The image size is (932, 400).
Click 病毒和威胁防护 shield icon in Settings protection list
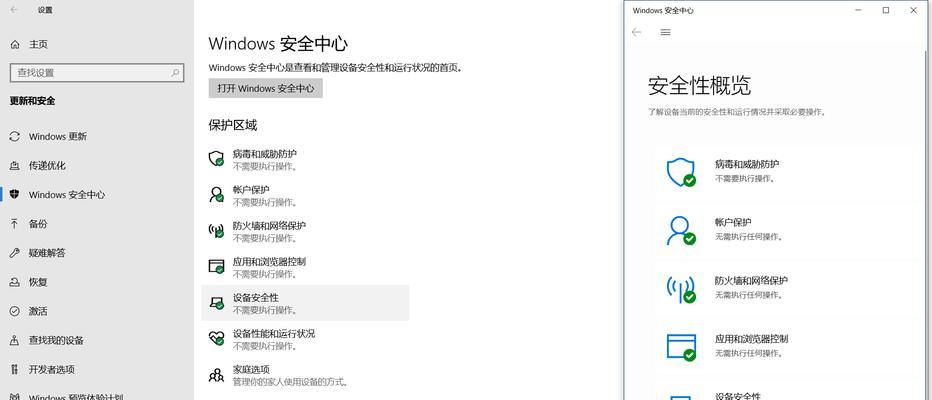tap(216, 159)
